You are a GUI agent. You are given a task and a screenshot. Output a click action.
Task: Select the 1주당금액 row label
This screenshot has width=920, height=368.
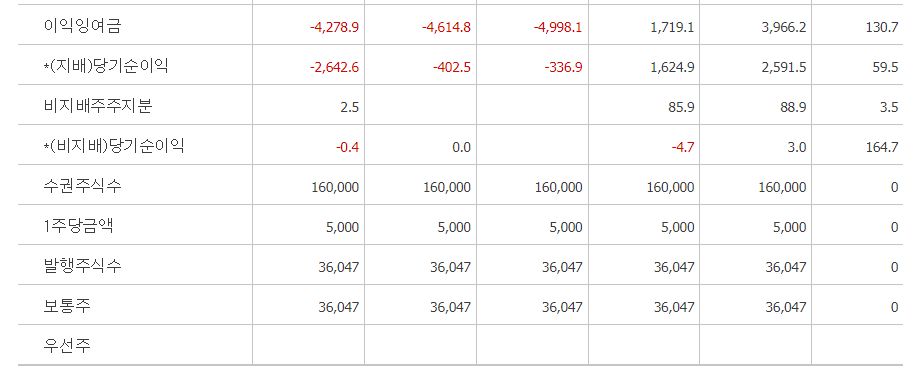click(x=79, y=226)
